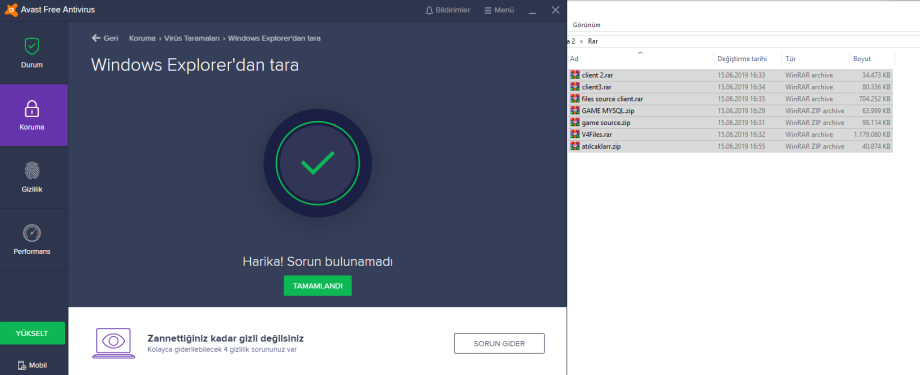Click the YÜKSELT upgrade button
Screen dimensions: 920x375
click(x=32, y=333)
